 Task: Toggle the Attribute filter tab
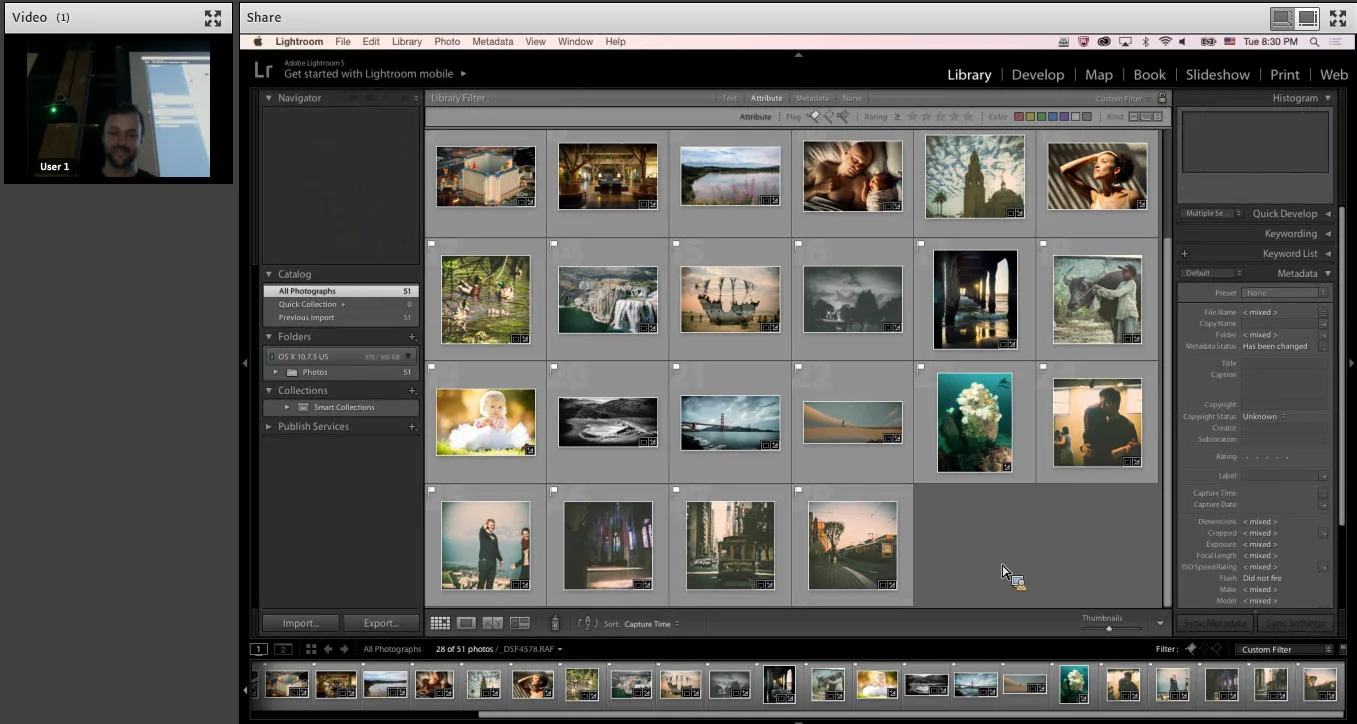[x=766, y=98]
